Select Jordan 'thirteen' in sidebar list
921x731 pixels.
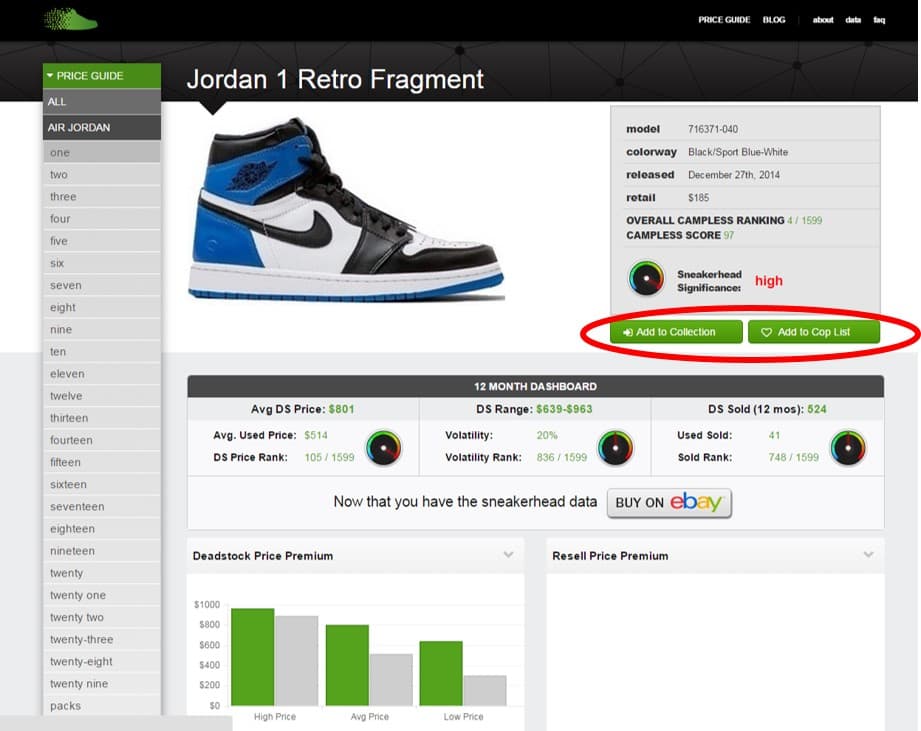pos(102,418)
